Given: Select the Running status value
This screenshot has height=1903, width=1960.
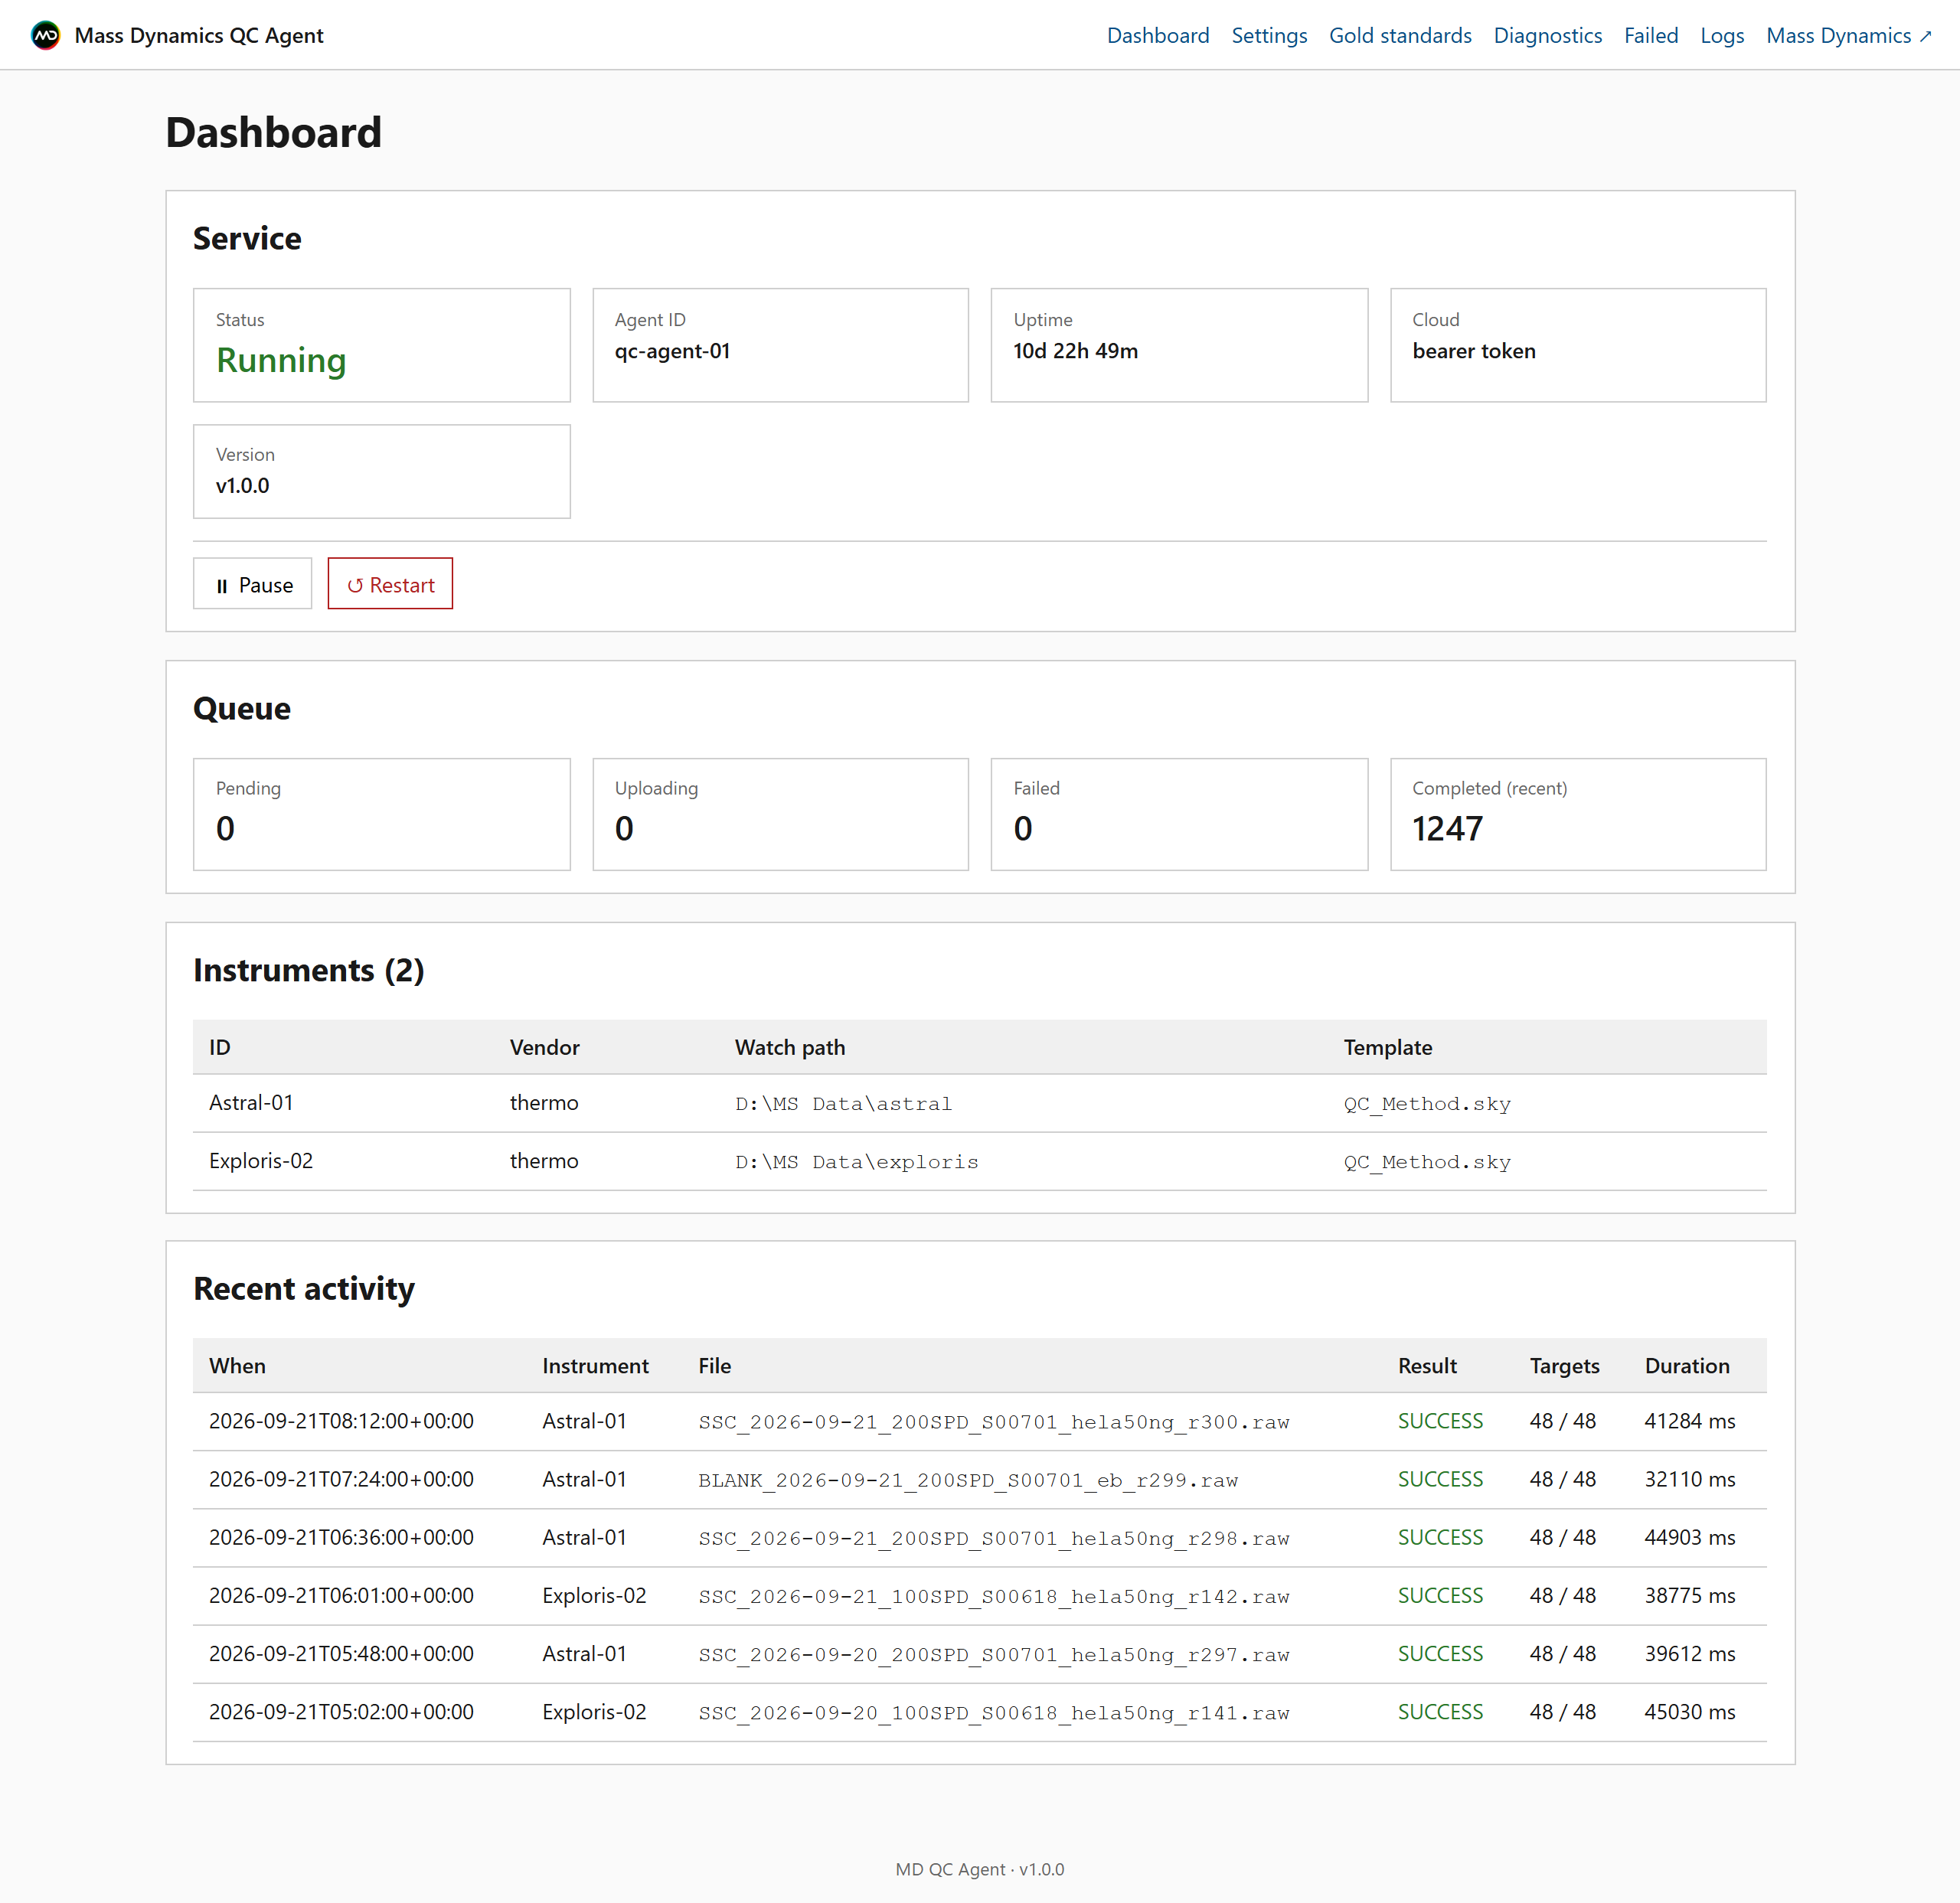Looking at the screenshot, I should (x=281, y=360).
